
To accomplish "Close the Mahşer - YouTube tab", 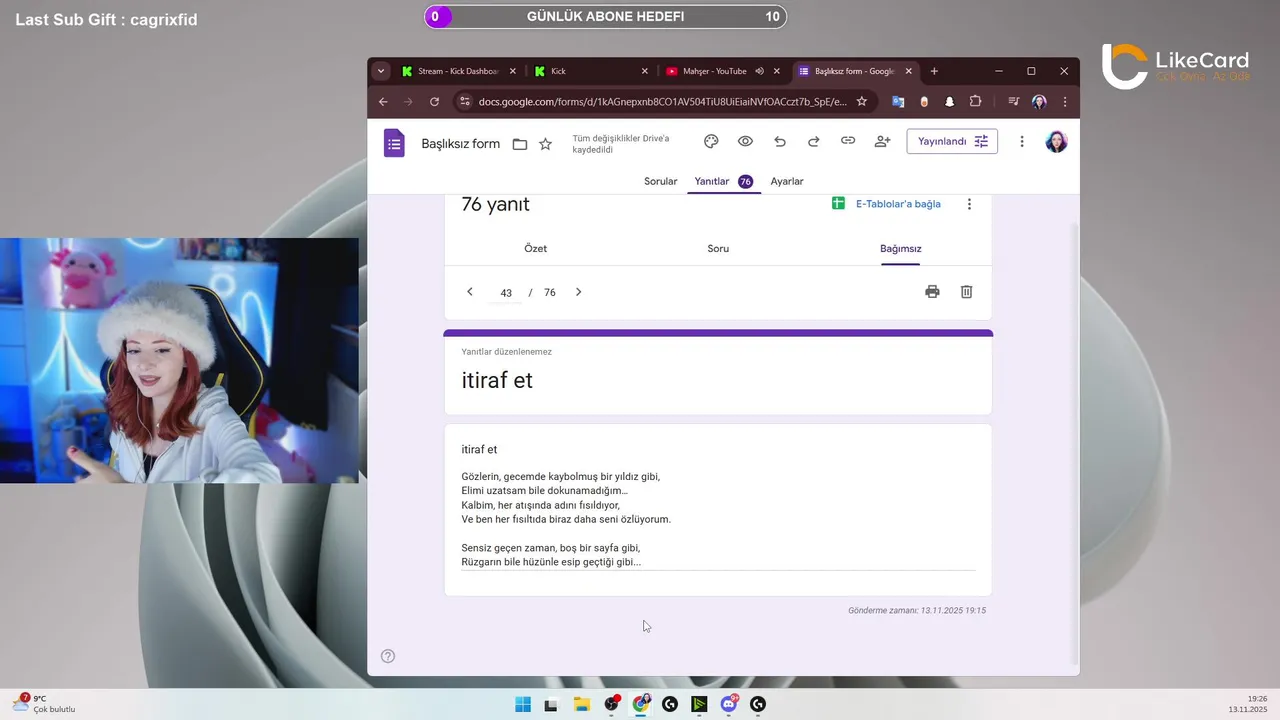I will click(x=777, y=71).
